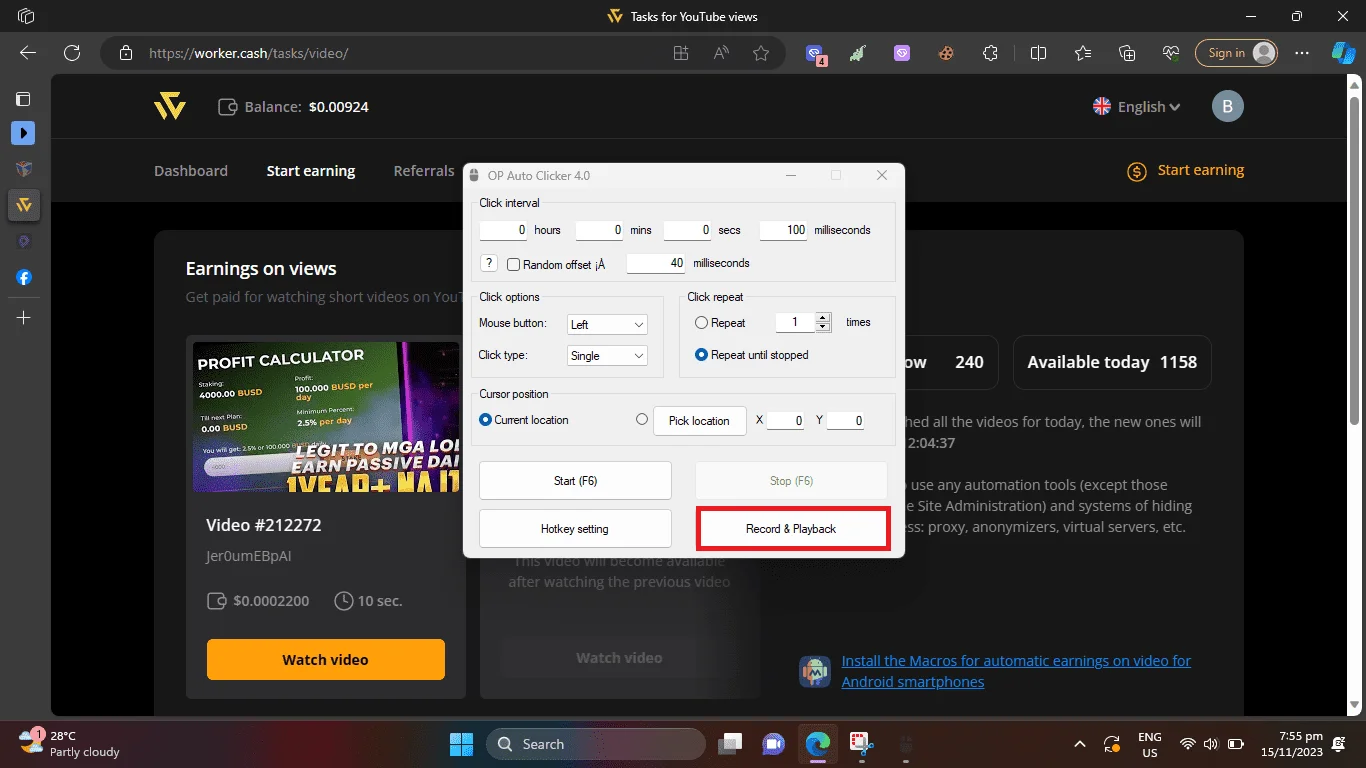Click the Pick location button
The width and height of the screenshot is (1366, 768).
point(699,421)
